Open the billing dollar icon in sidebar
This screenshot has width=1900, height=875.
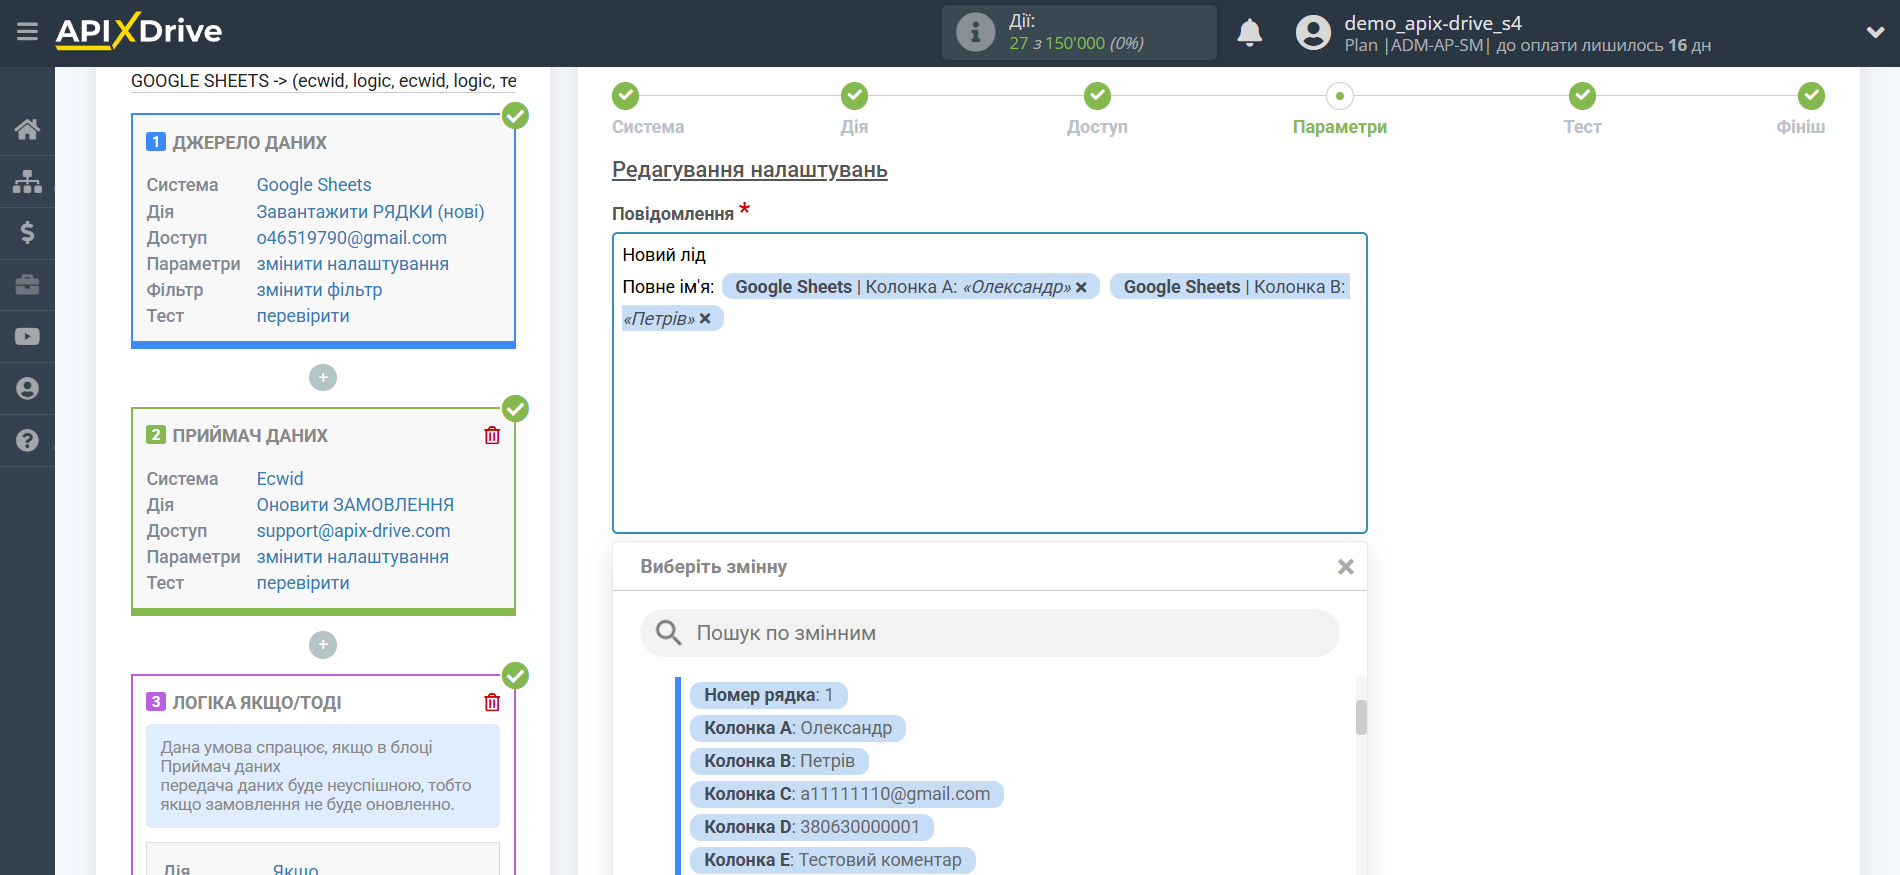click(27, 233)
